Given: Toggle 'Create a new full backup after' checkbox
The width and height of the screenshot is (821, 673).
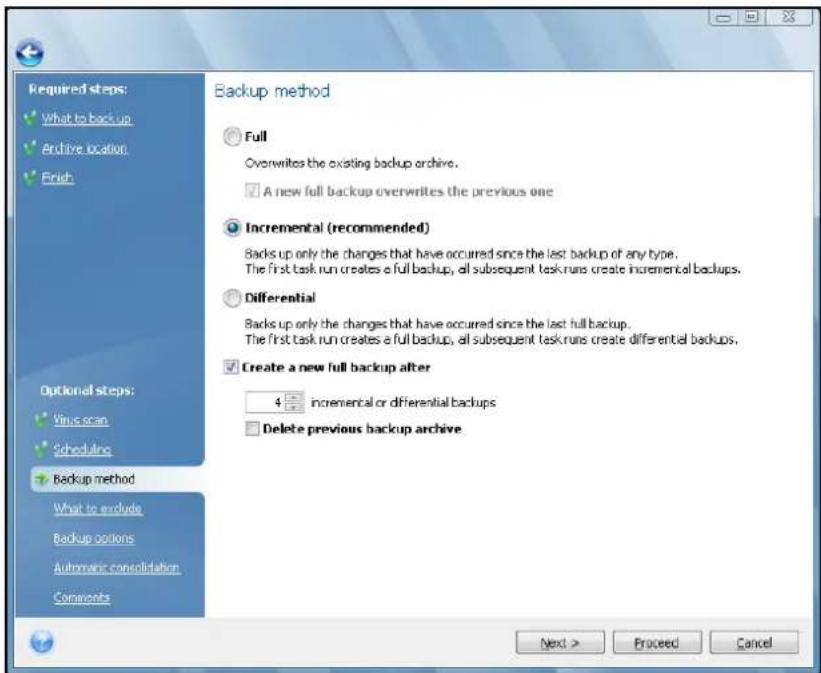Looking at the screenshot, I should 231,367.
